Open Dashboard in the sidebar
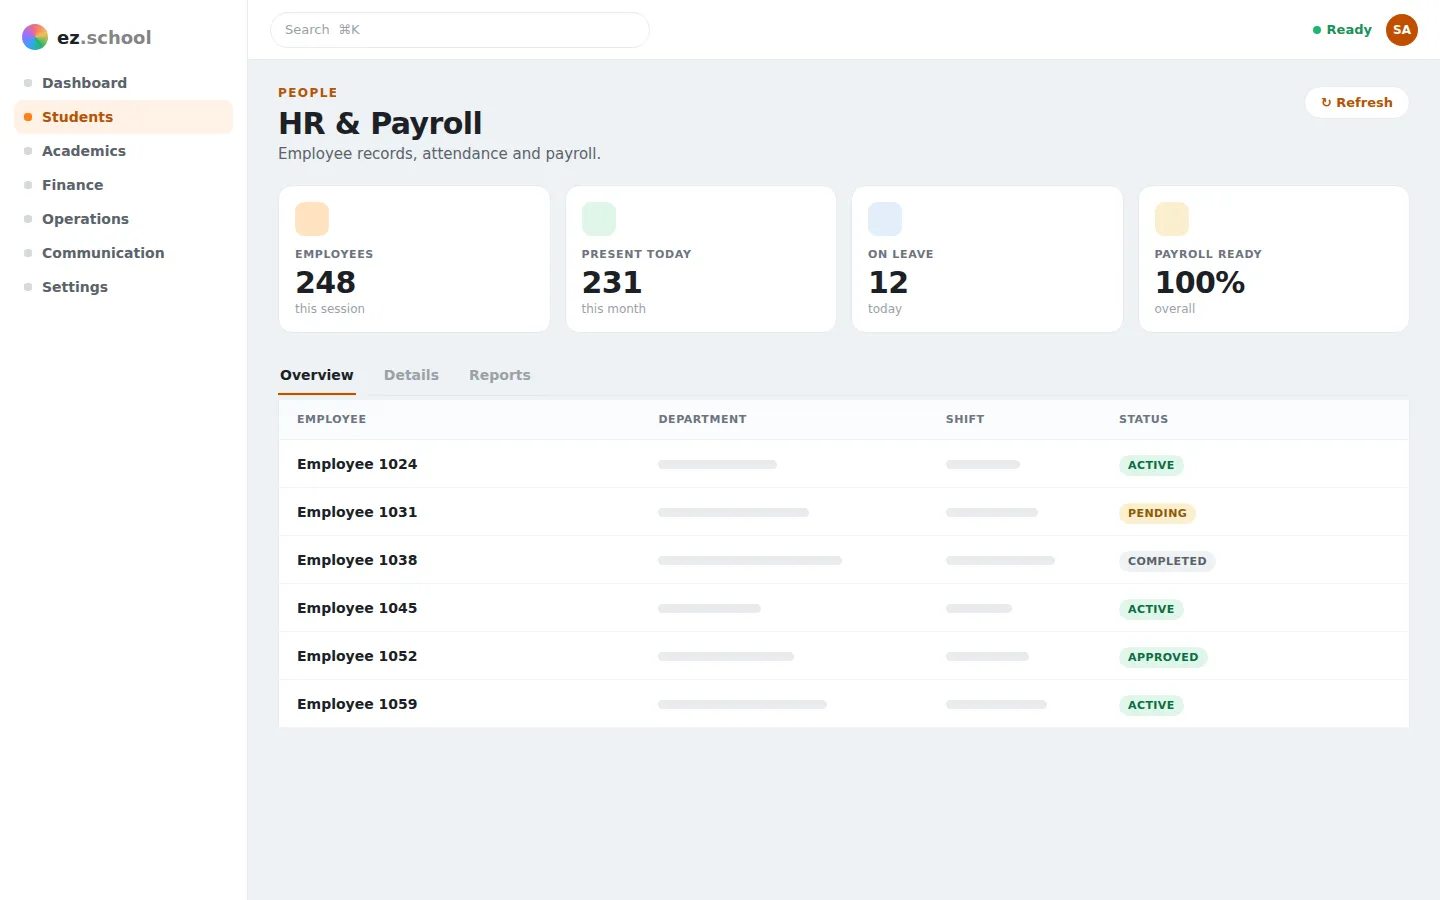This screenshot has height=900, width=1440. (124, 83)
